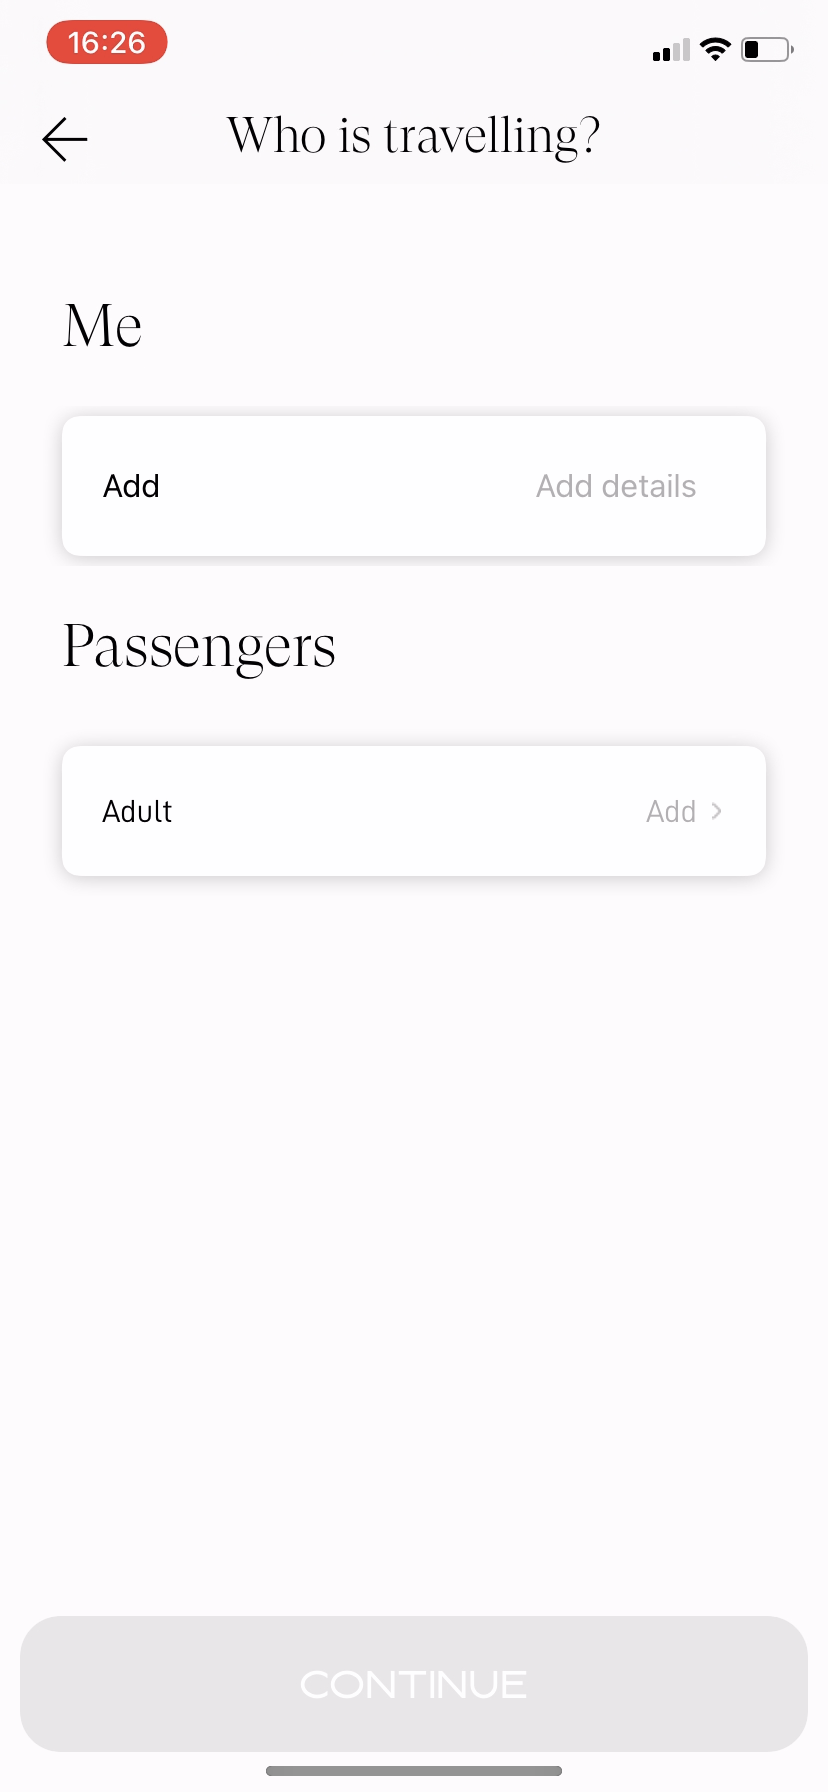Tap the battery level icon
Screen dimensions: 828x1792
pyautogui.click(x=766, y=49)
